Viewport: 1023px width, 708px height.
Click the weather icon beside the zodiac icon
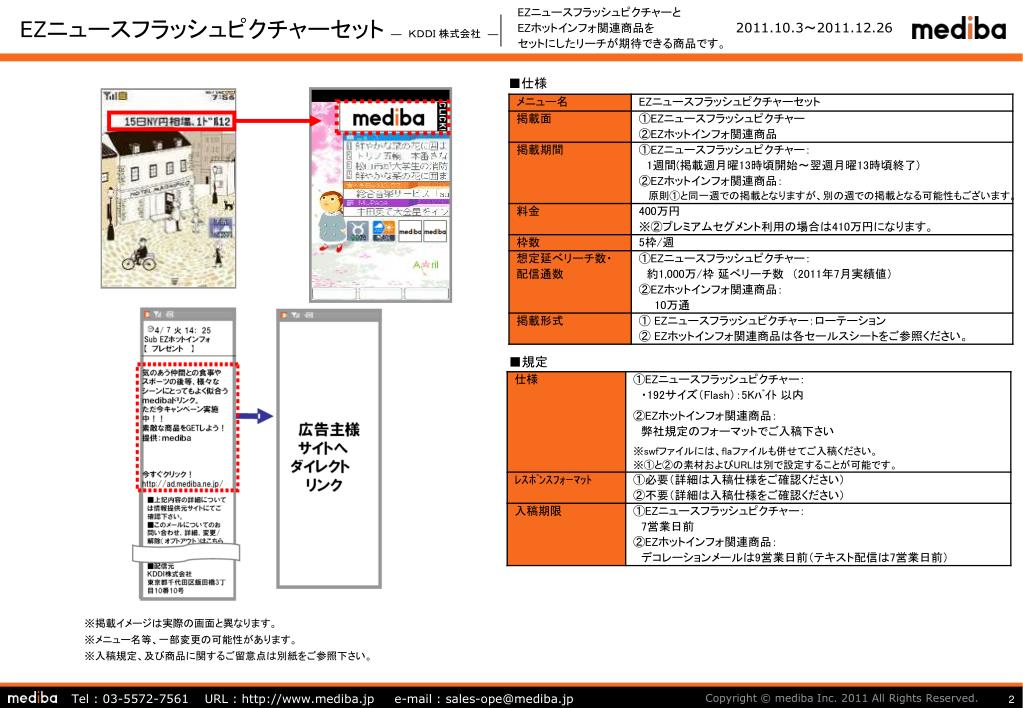[384, 232]
